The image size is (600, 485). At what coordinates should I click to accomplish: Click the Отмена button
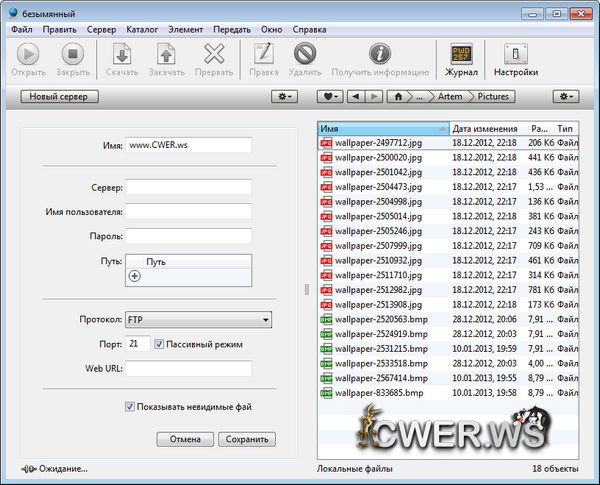(x=185, y=439)
